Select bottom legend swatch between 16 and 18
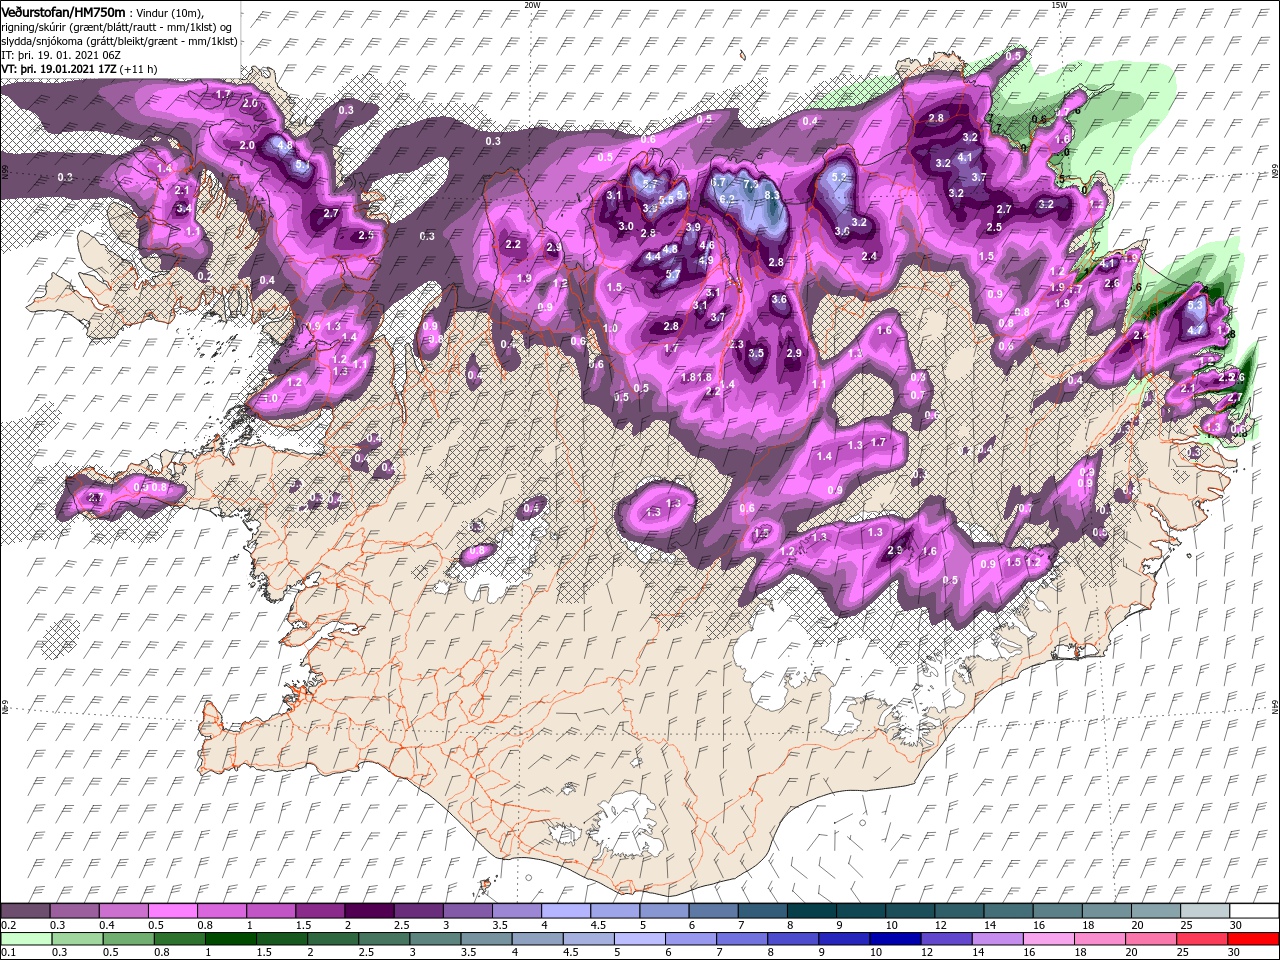 [x=1050, y=938]
